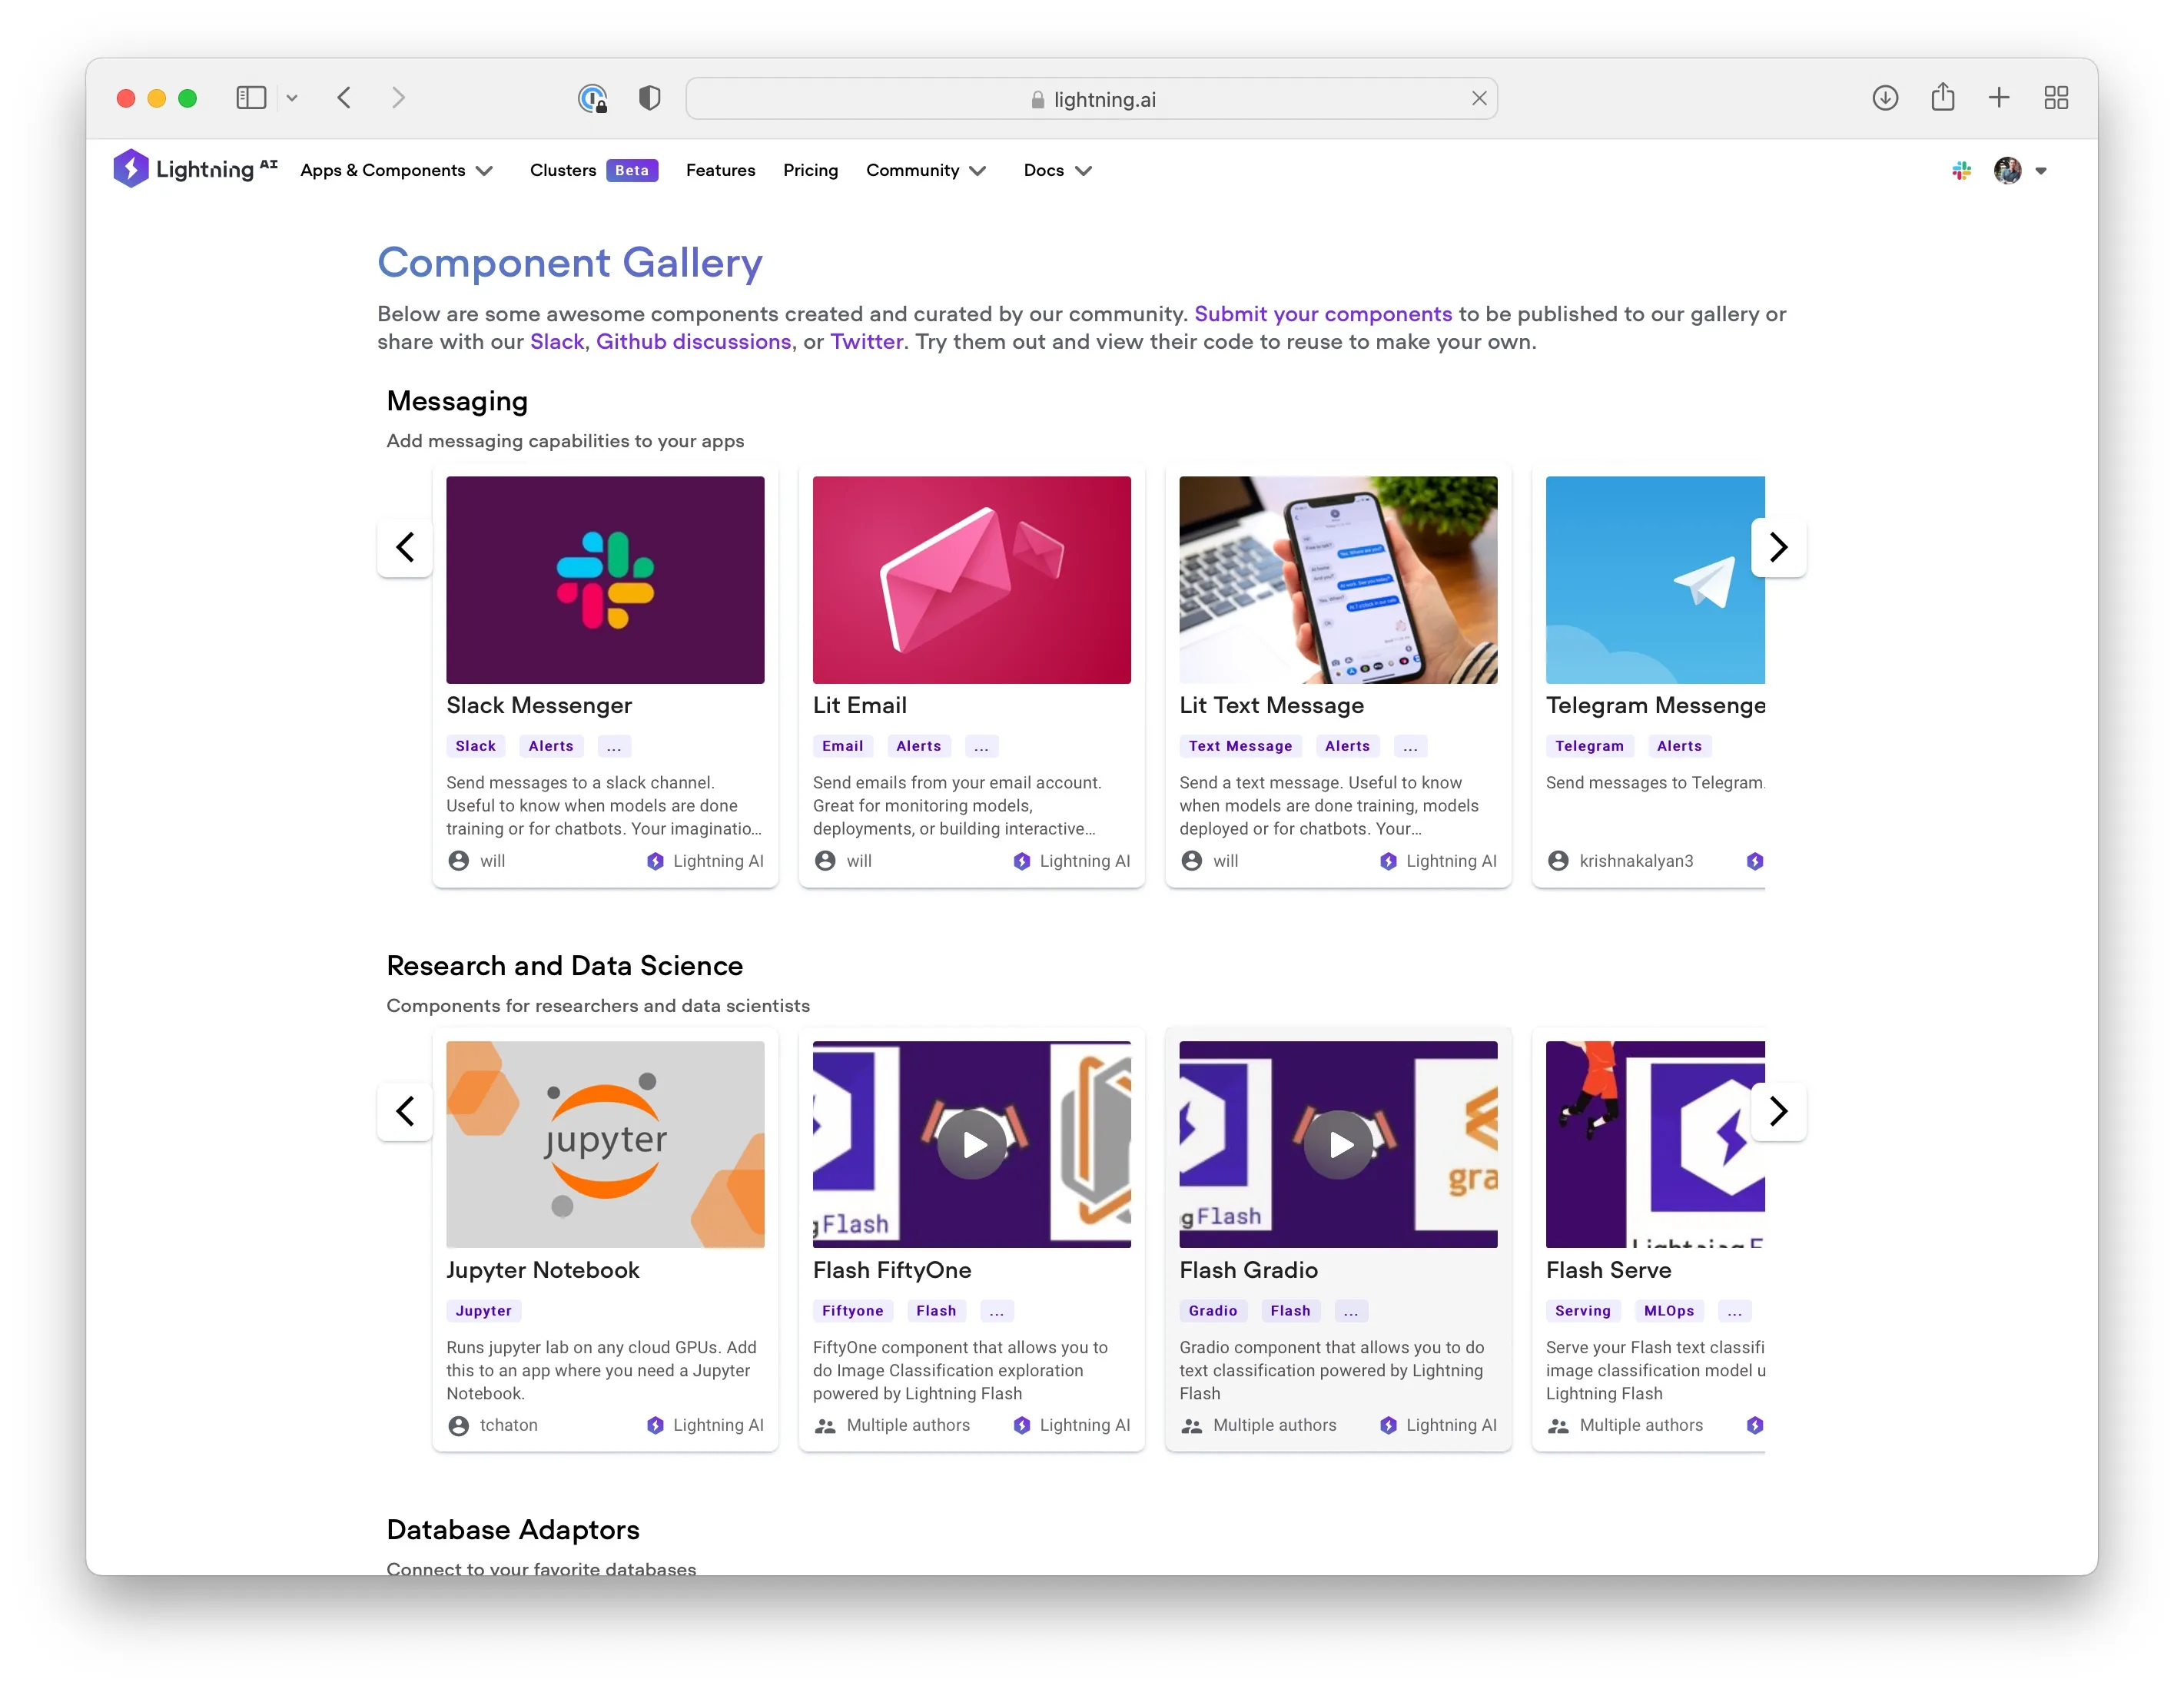
Task: Click the lightning.ai address bar
Action: click(1091, 98)
